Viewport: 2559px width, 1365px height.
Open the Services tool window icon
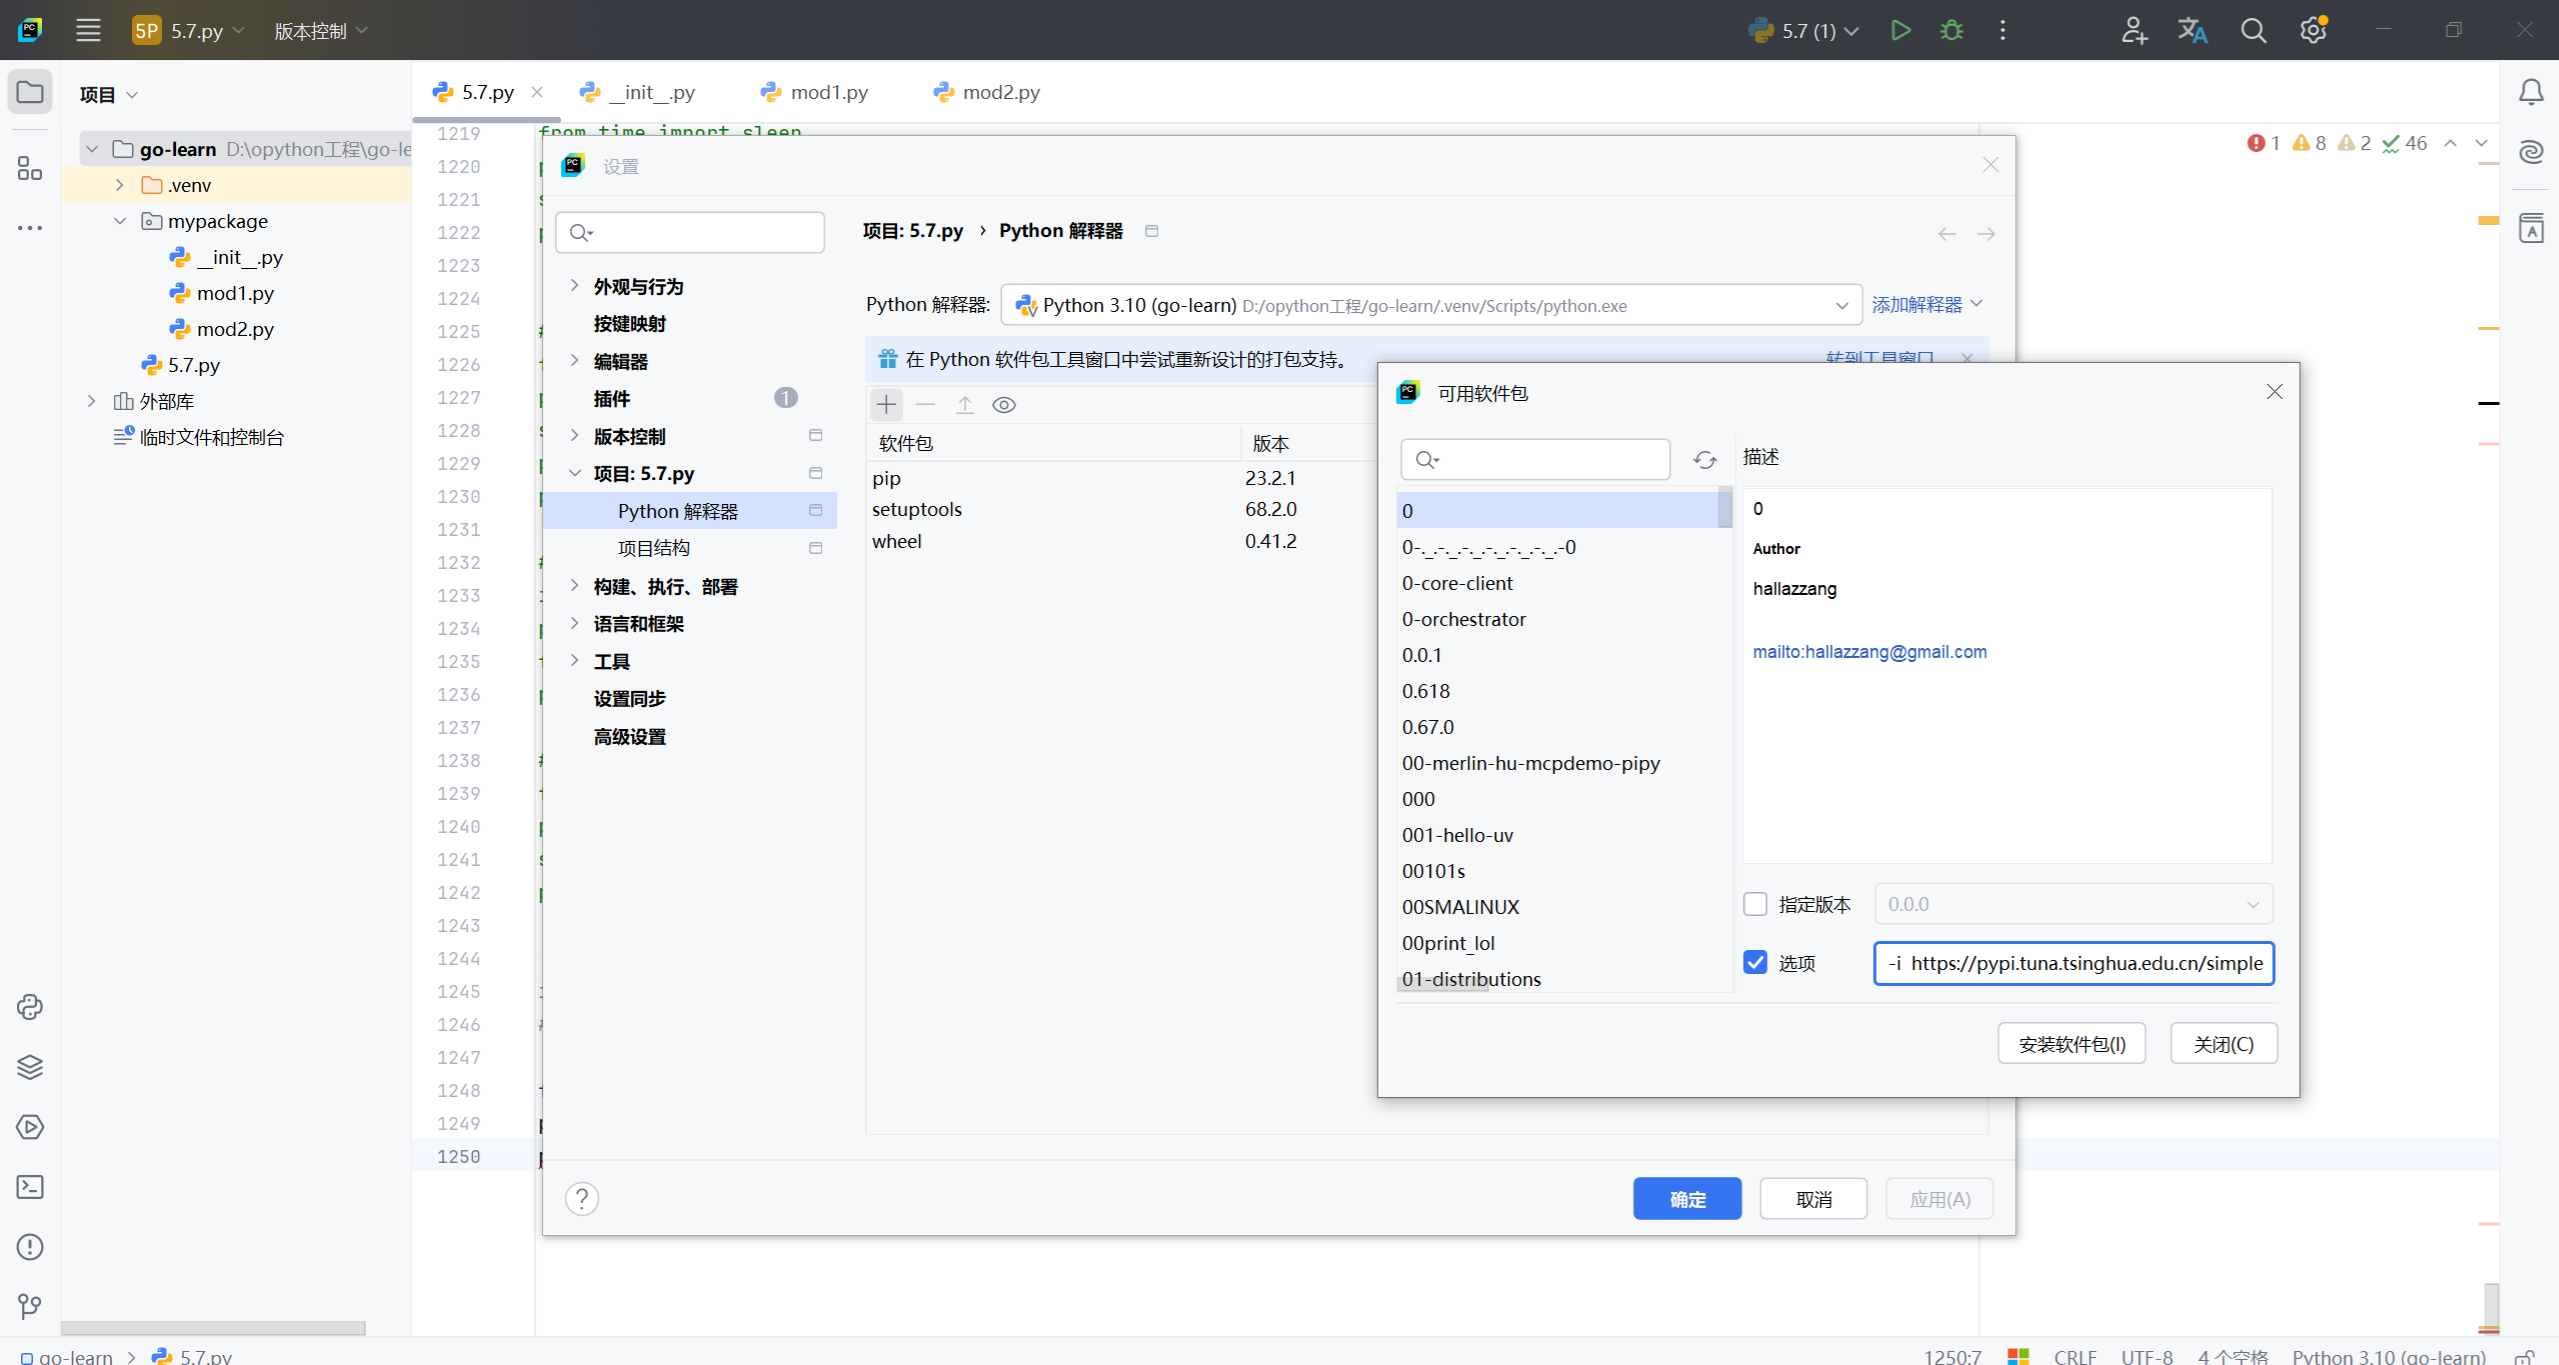(30, 1127)
